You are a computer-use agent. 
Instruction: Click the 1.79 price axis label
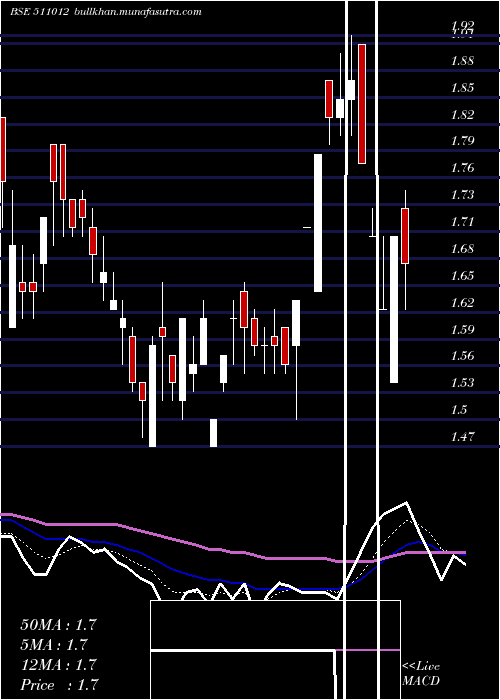click(462, 142)
